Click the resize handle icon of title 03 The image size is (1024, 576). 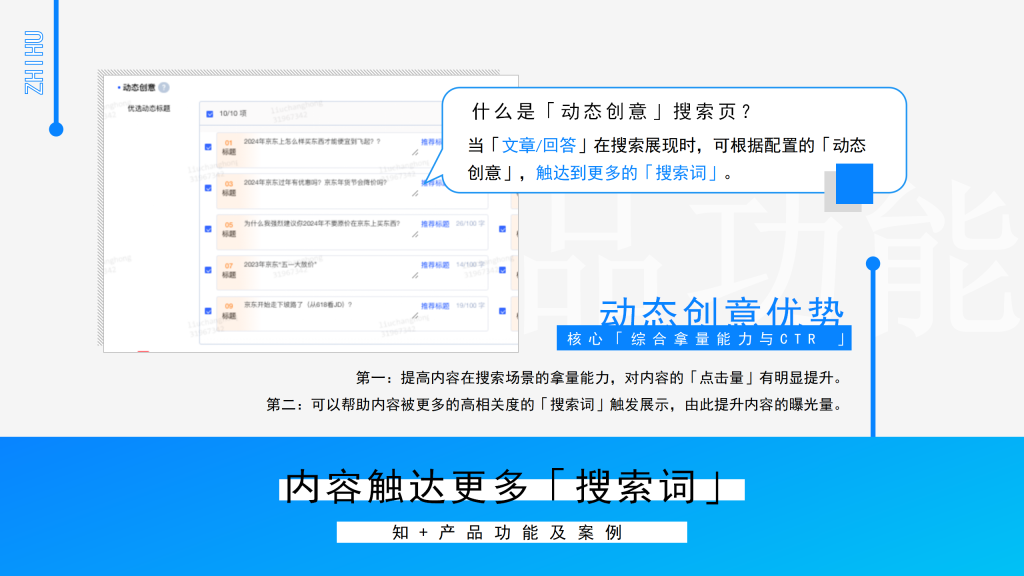coord(415,193)
